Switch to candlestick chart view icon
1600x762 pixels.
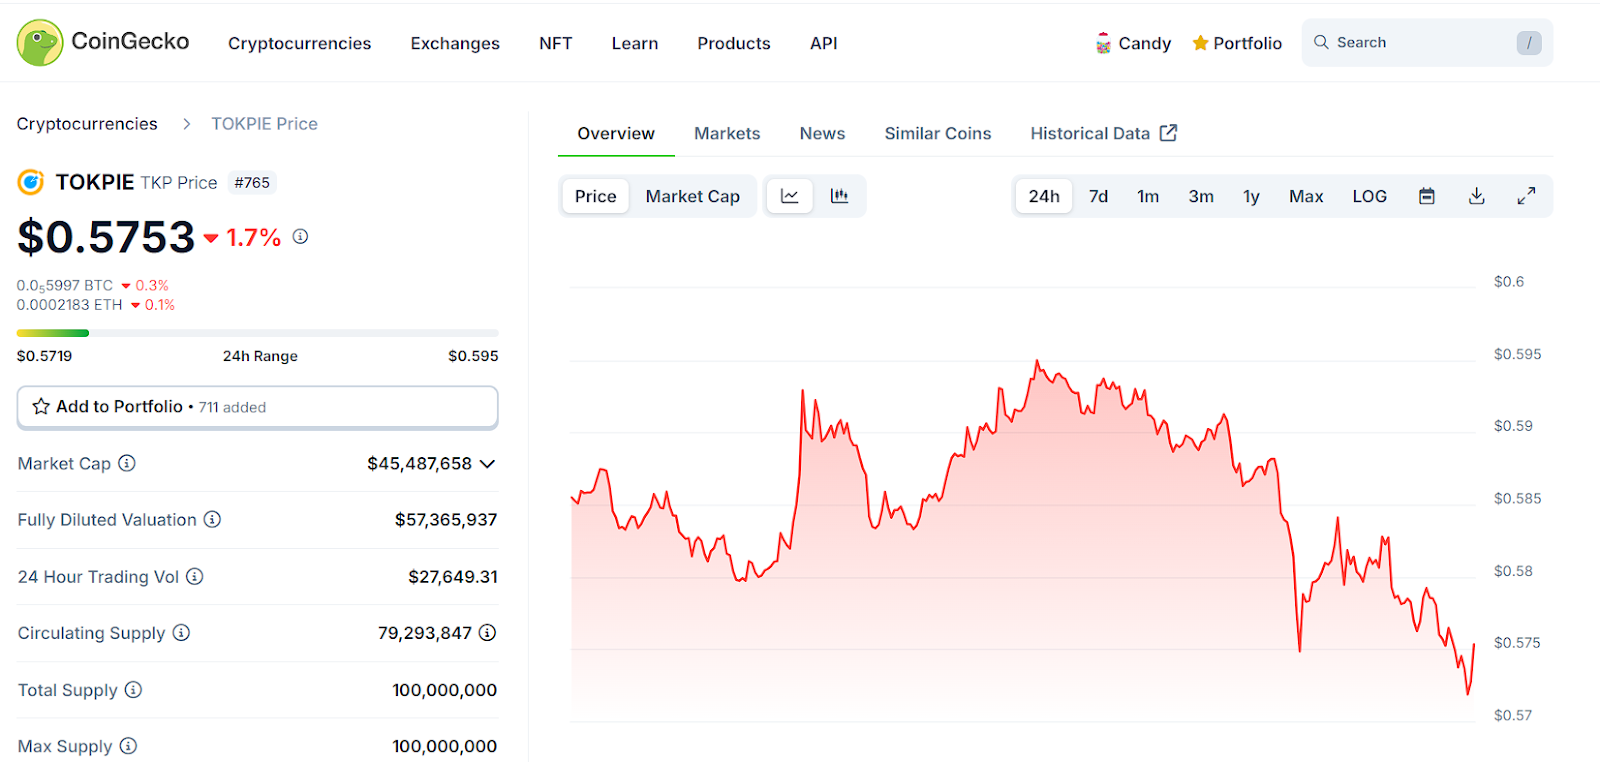click(839, 196)
